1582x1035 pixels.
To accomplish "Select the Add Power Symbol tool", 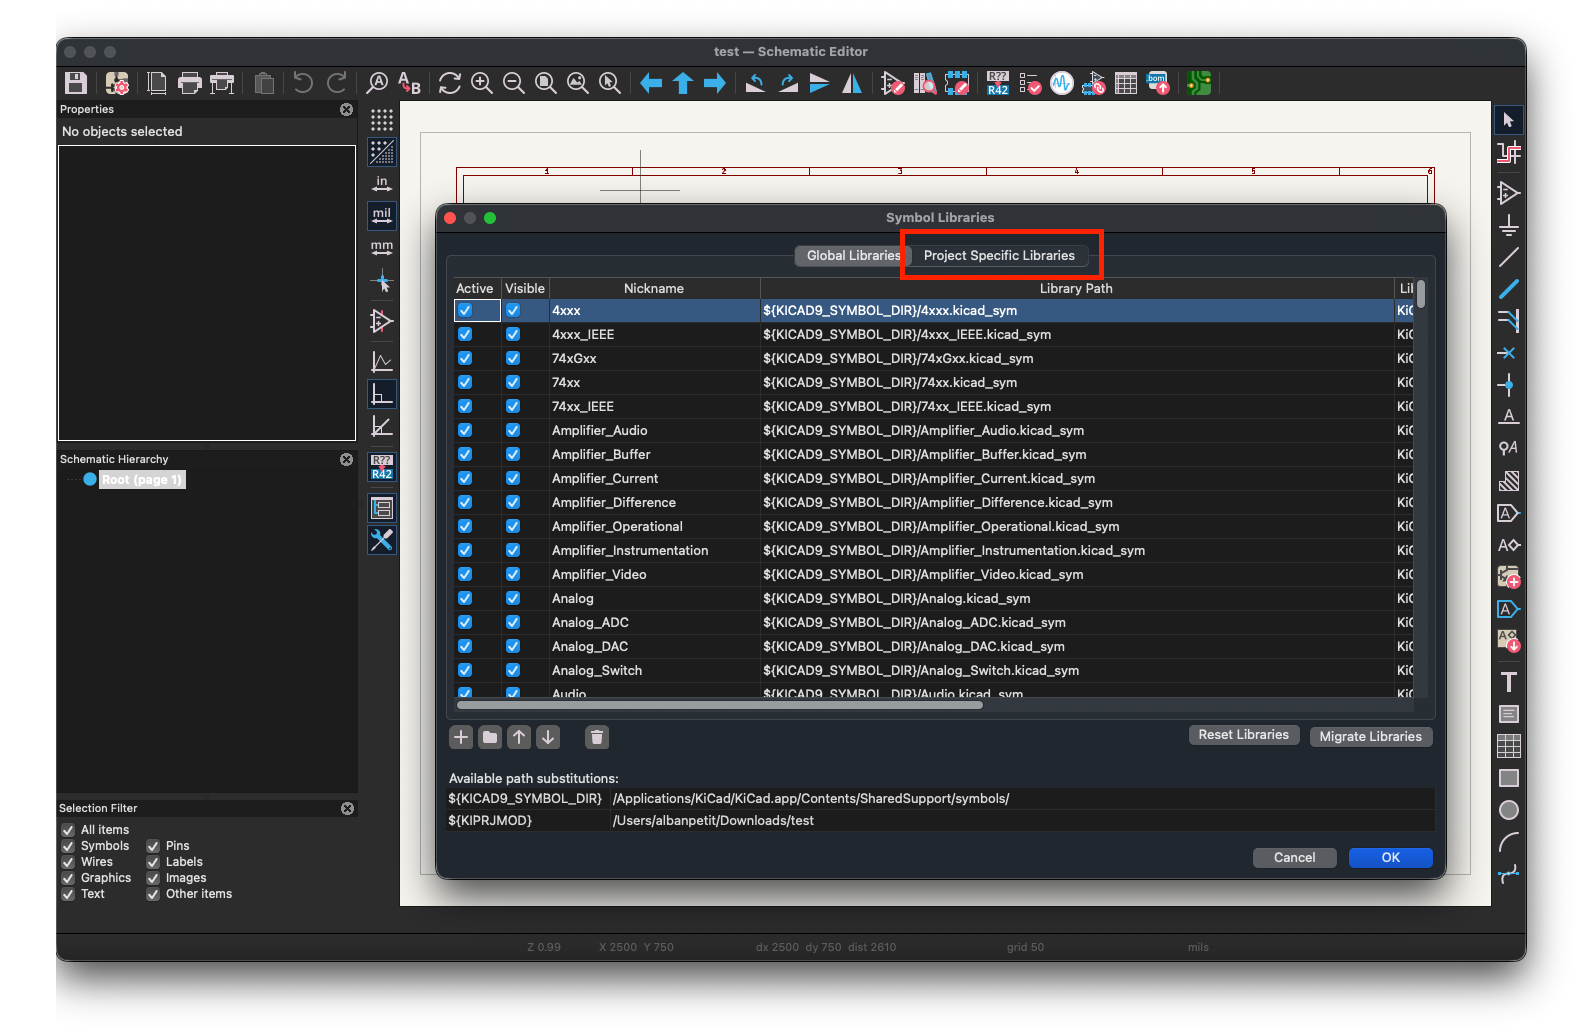I will click(1508, 225).
